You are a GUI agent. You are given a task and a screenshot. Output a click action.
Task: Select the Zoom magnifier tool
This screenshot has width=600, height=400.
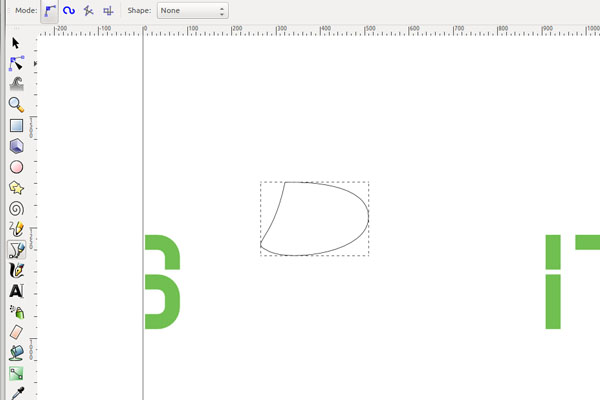(16, 104)
